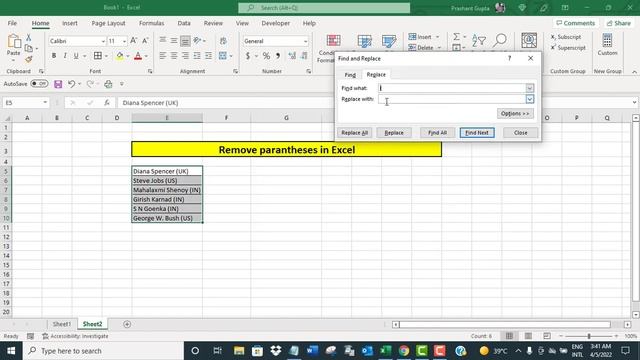Screen dimensions: 640x360
Task: Click the Share button
Action: 619,23
